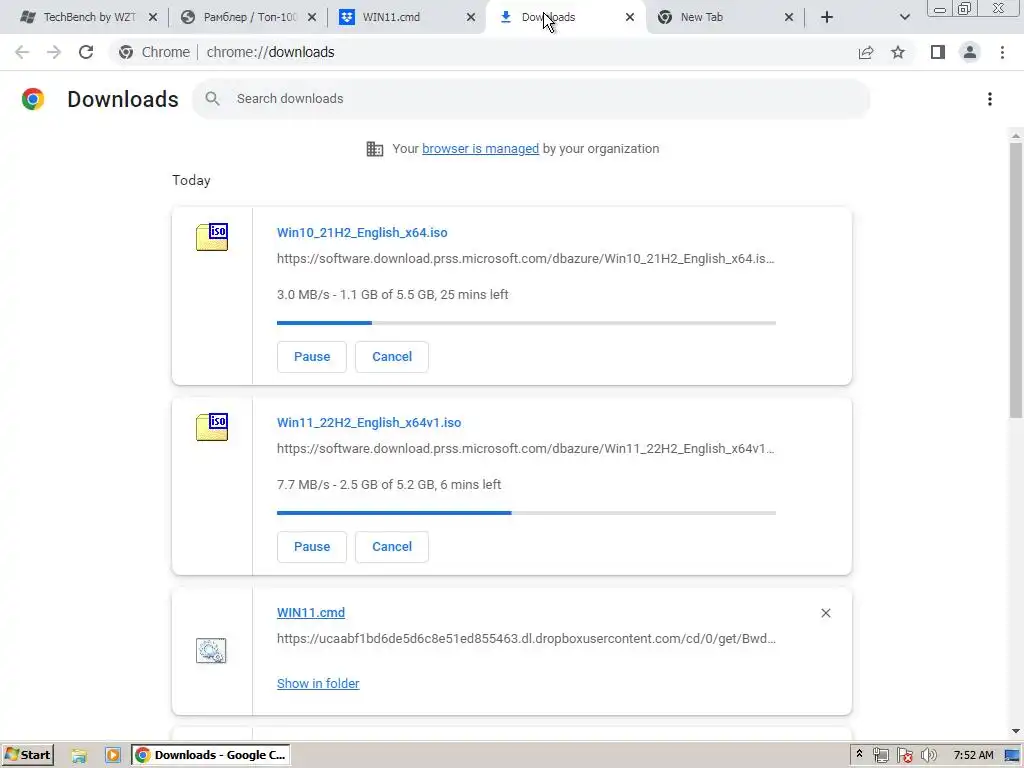
Task: Click the Win11 ISO file icon
Action: (212, 427)
